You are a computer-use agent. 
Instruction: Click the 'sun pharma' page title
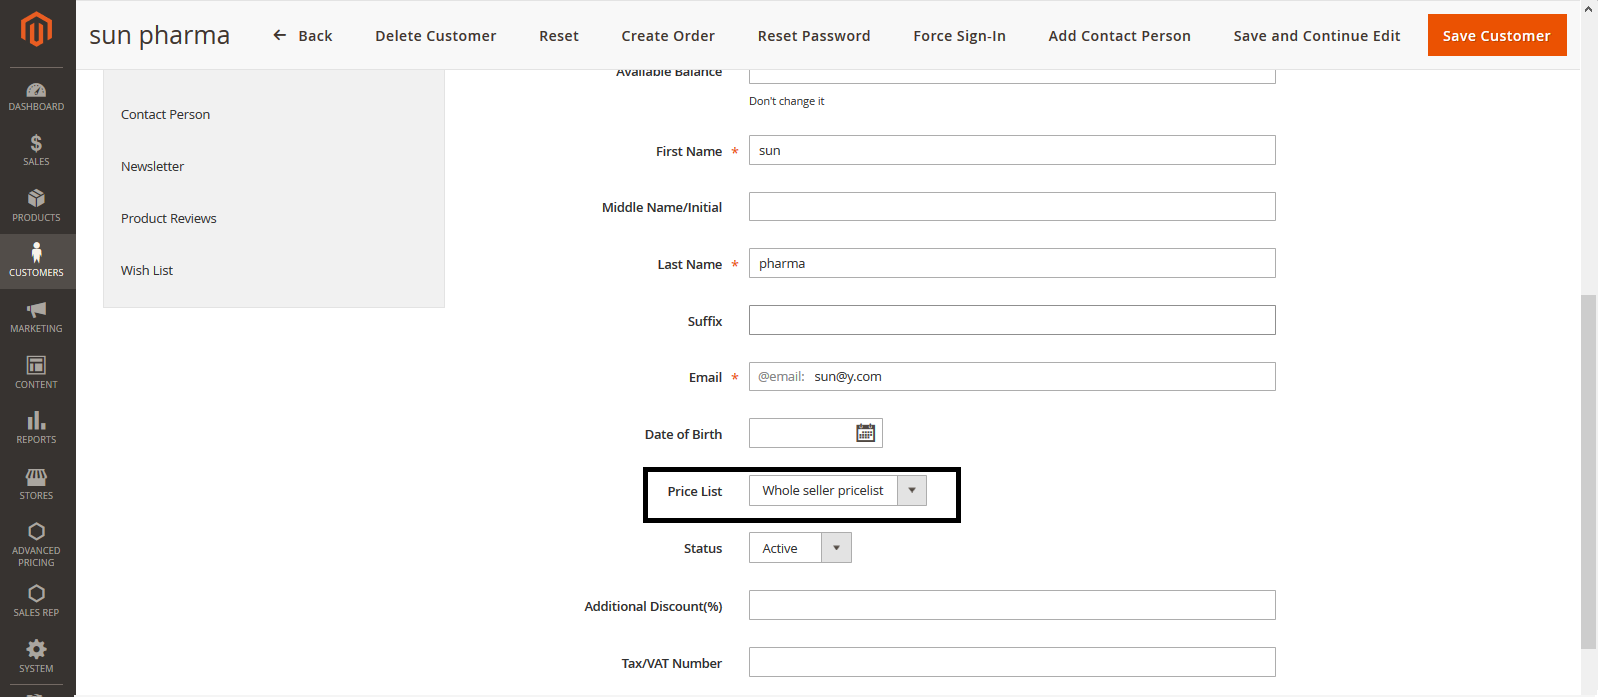point(160,35)
